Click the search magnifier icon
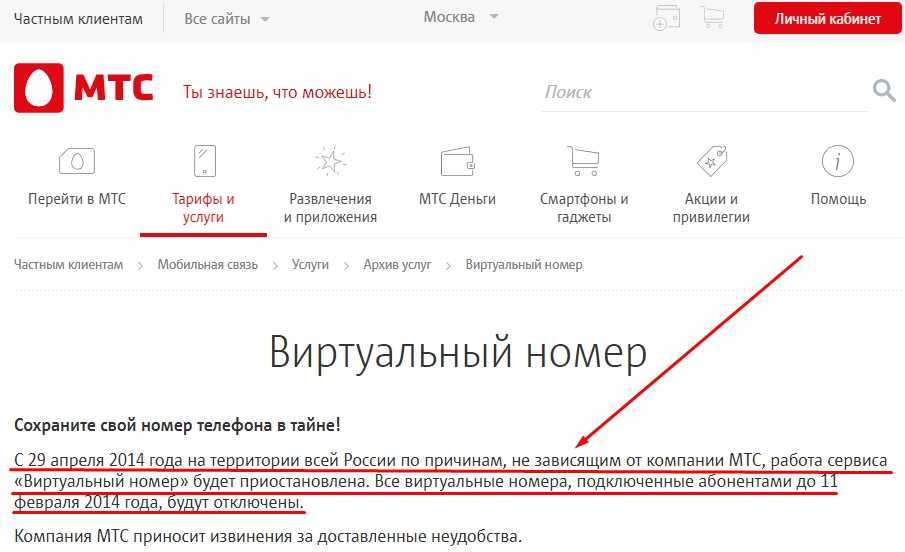Viewport: 905px width, 552px height. pyautogui.click(x=884, y=91)
